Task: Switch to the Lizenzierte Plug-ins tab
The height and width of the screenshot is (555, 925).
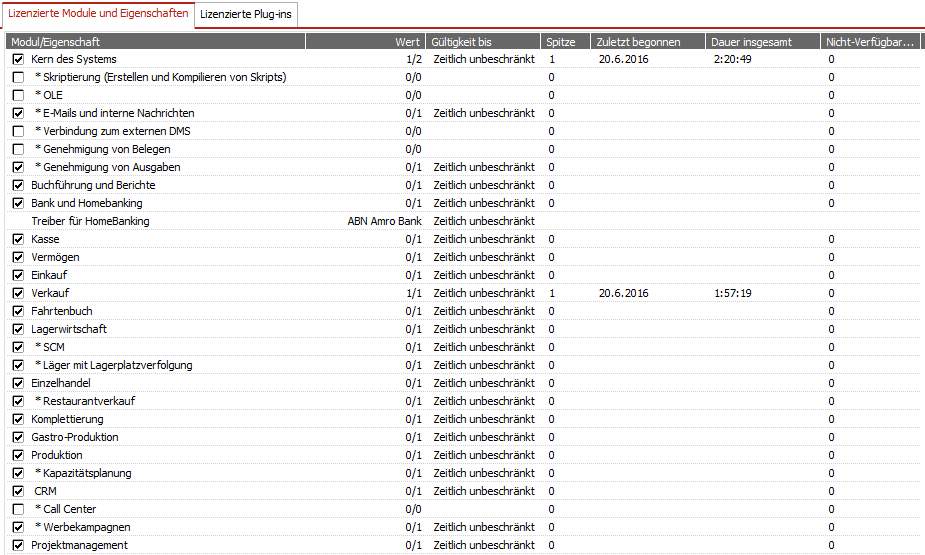Action: click(x=246, y=14)
